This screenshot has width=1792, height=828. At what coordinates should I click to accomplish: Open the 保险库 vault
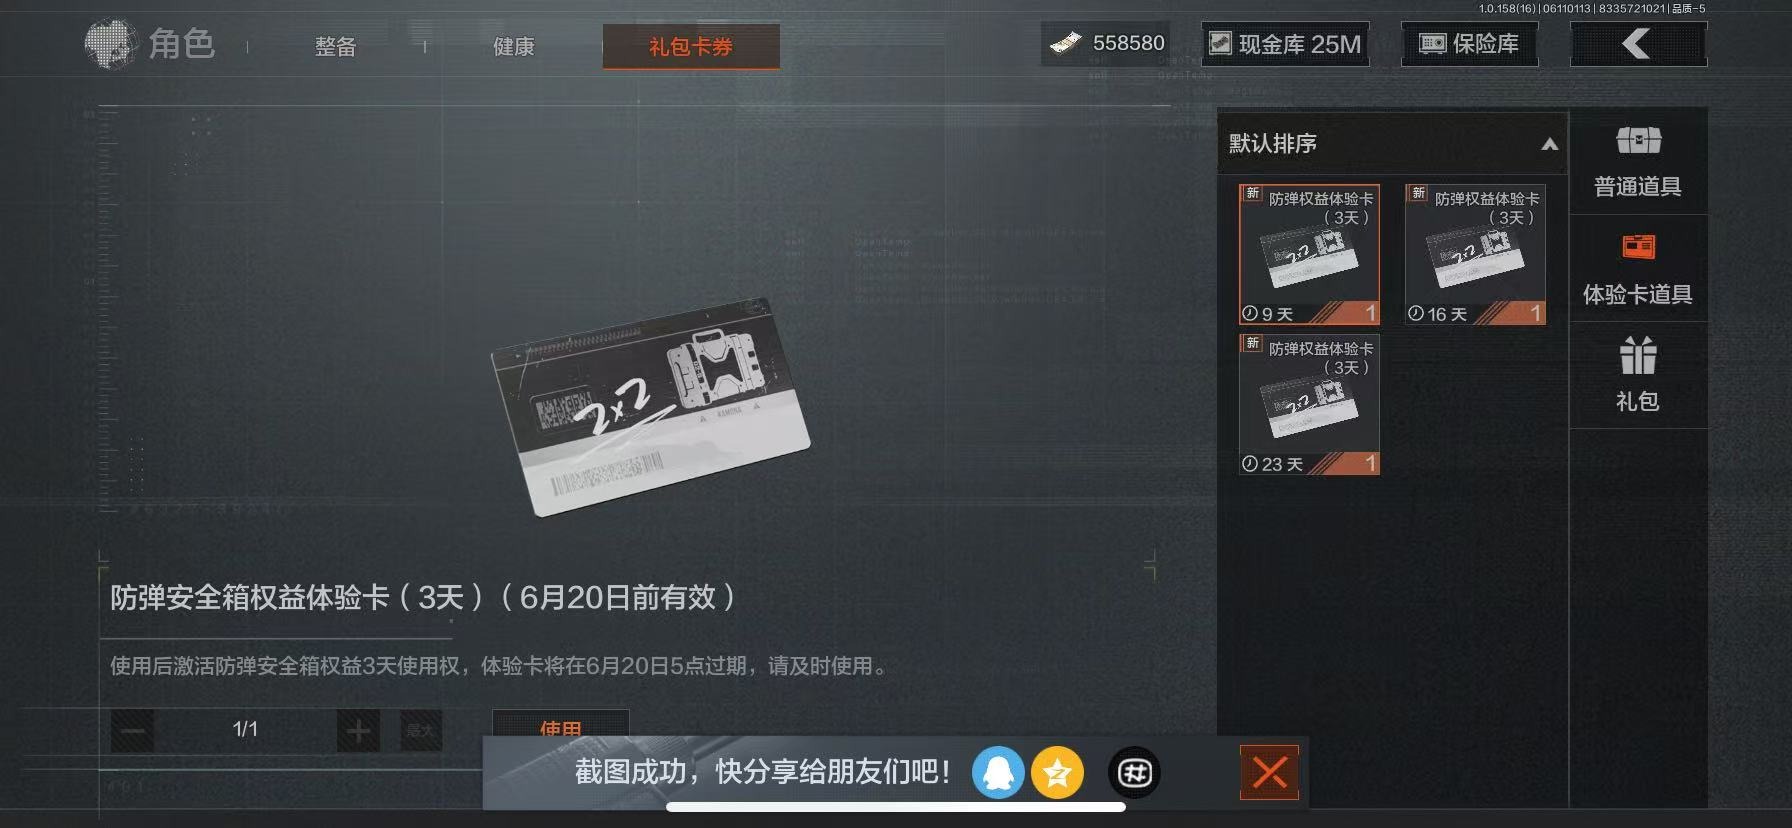pos(1469,44)
